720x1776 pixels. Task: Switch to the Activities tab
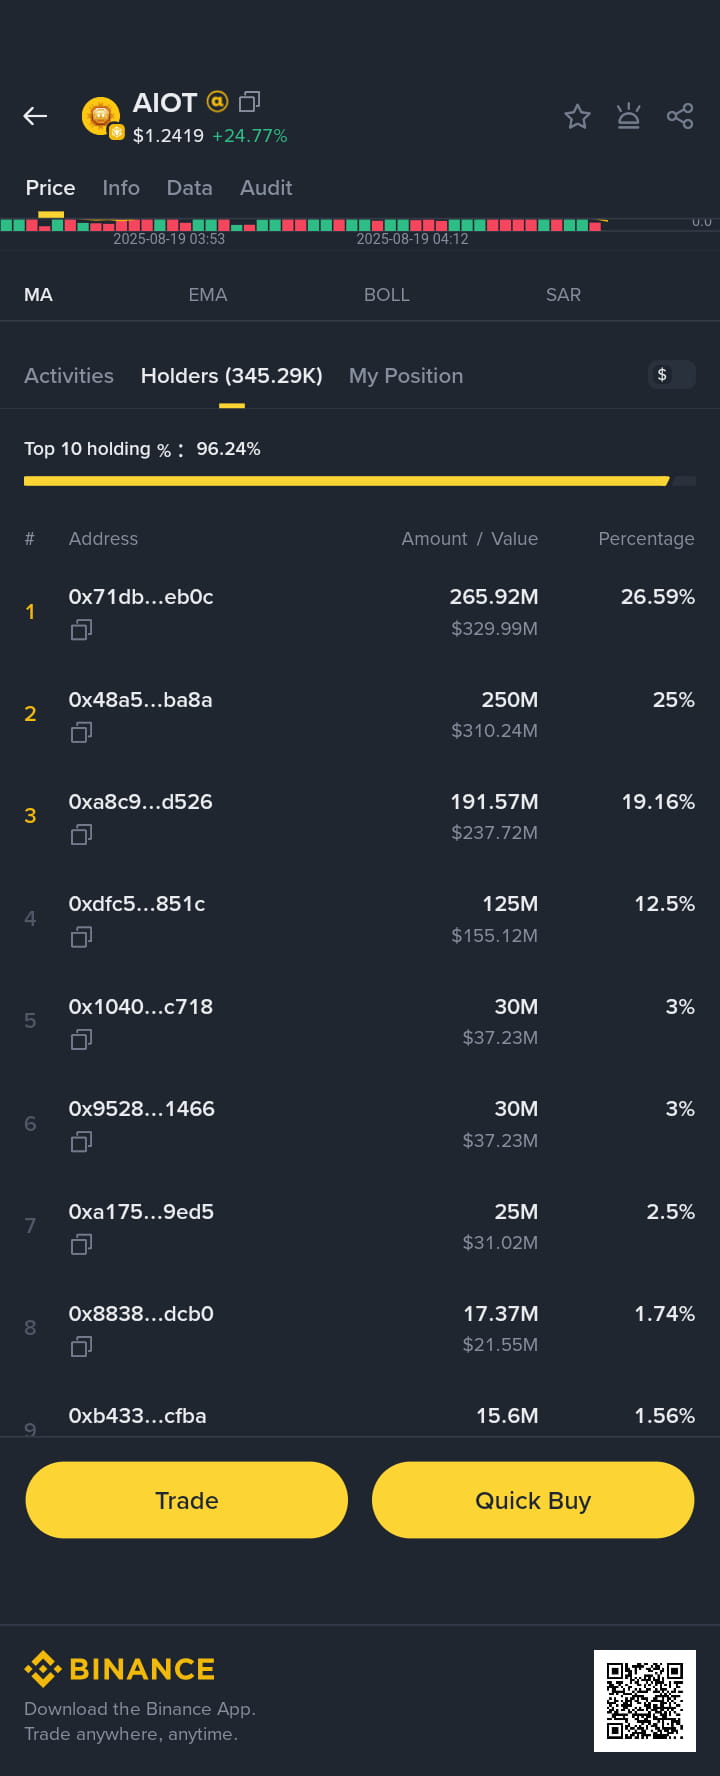click(69, 376)
